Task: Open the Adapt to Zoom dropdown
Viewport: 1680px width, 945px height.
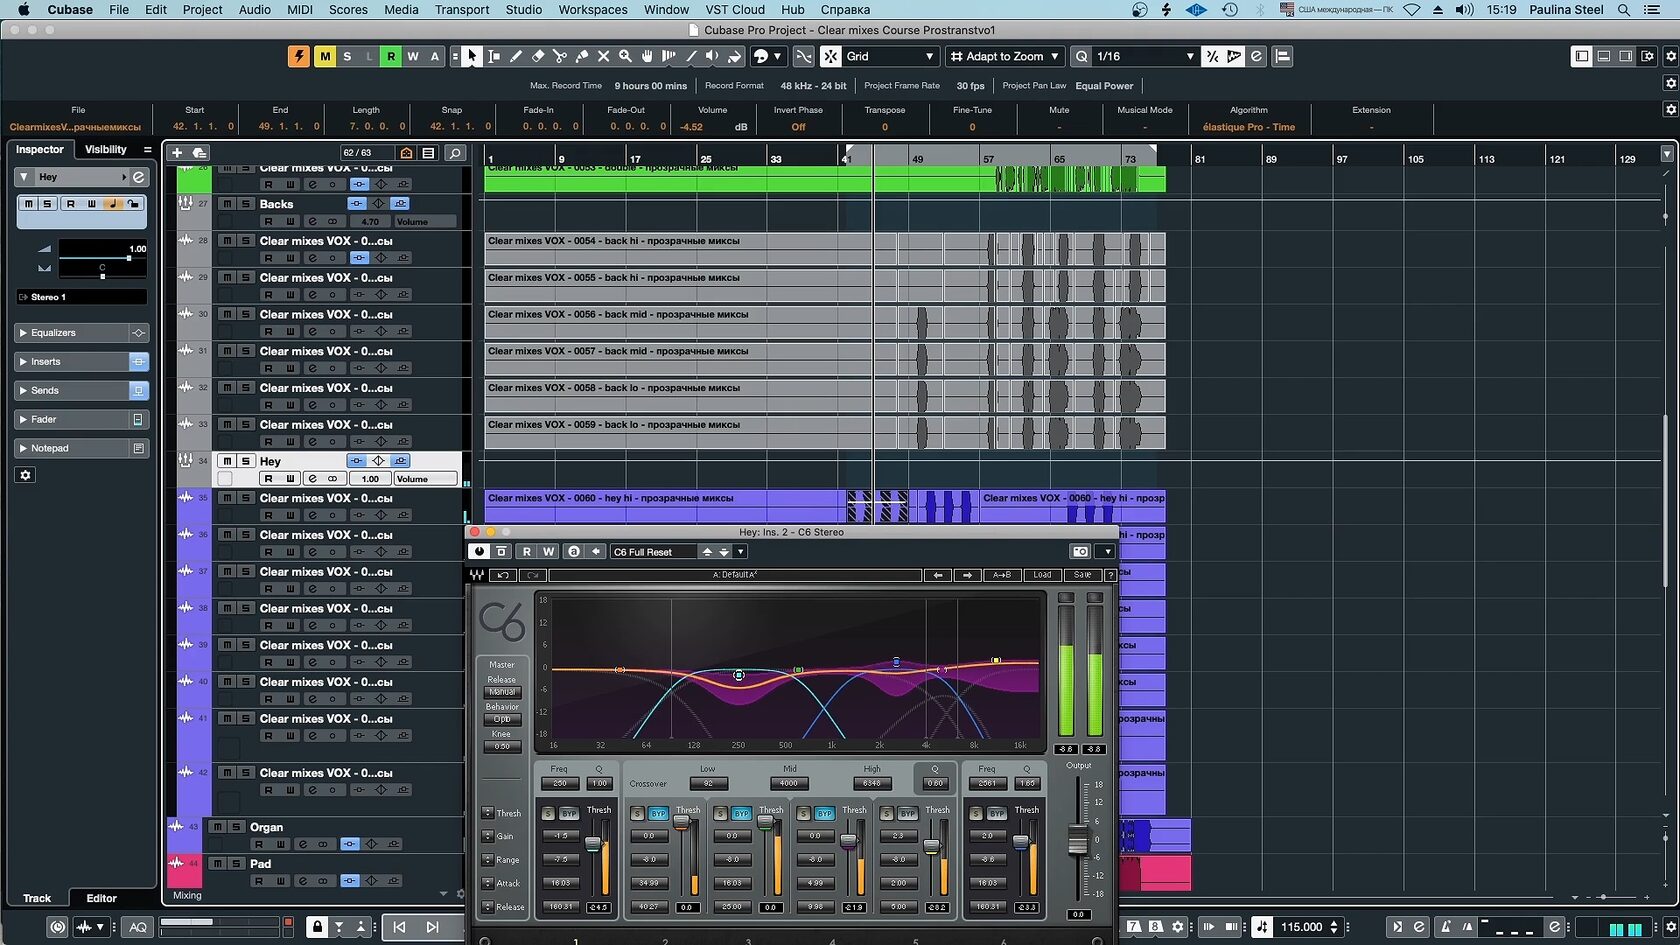Action: (1005, 56)
